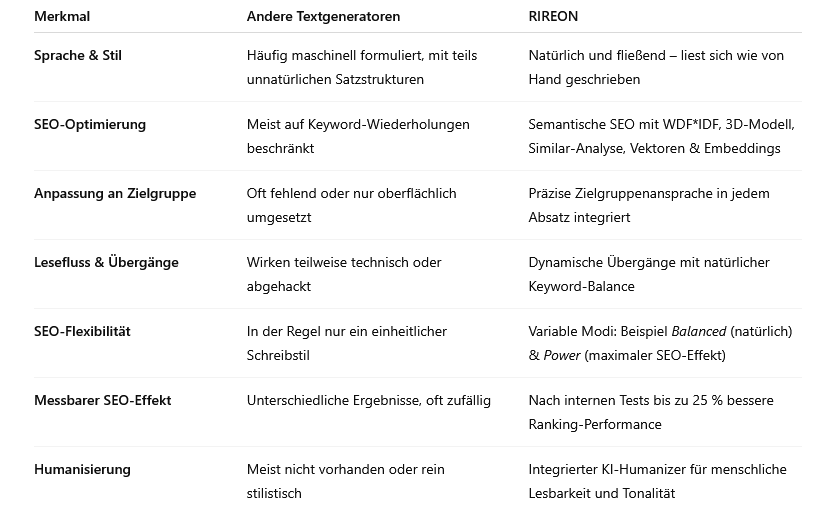Select the Humanisierung row label
This screenshot has width=832, height=529.
tap(82, 469)
